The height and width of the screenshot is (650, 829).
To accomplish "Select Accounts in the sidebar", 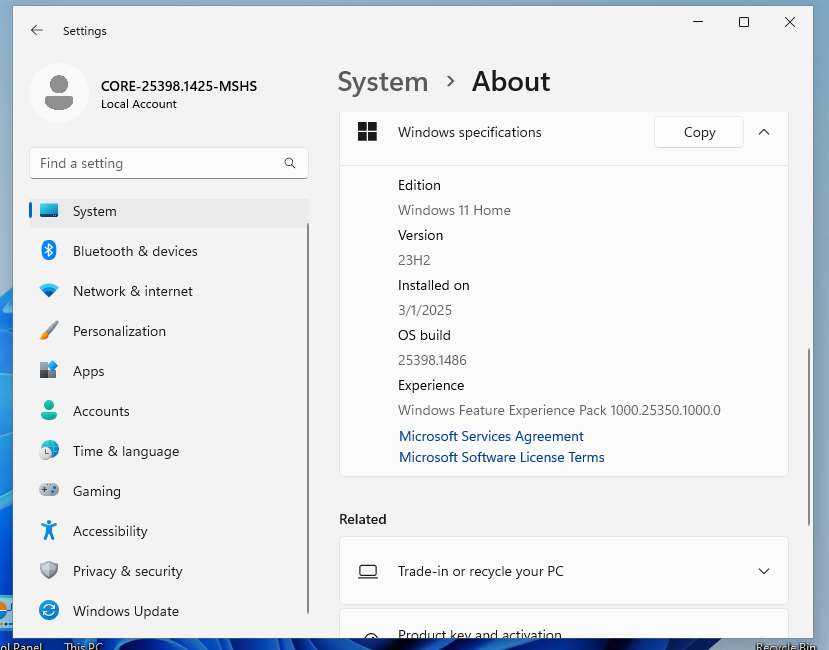I will pos(169,411).
